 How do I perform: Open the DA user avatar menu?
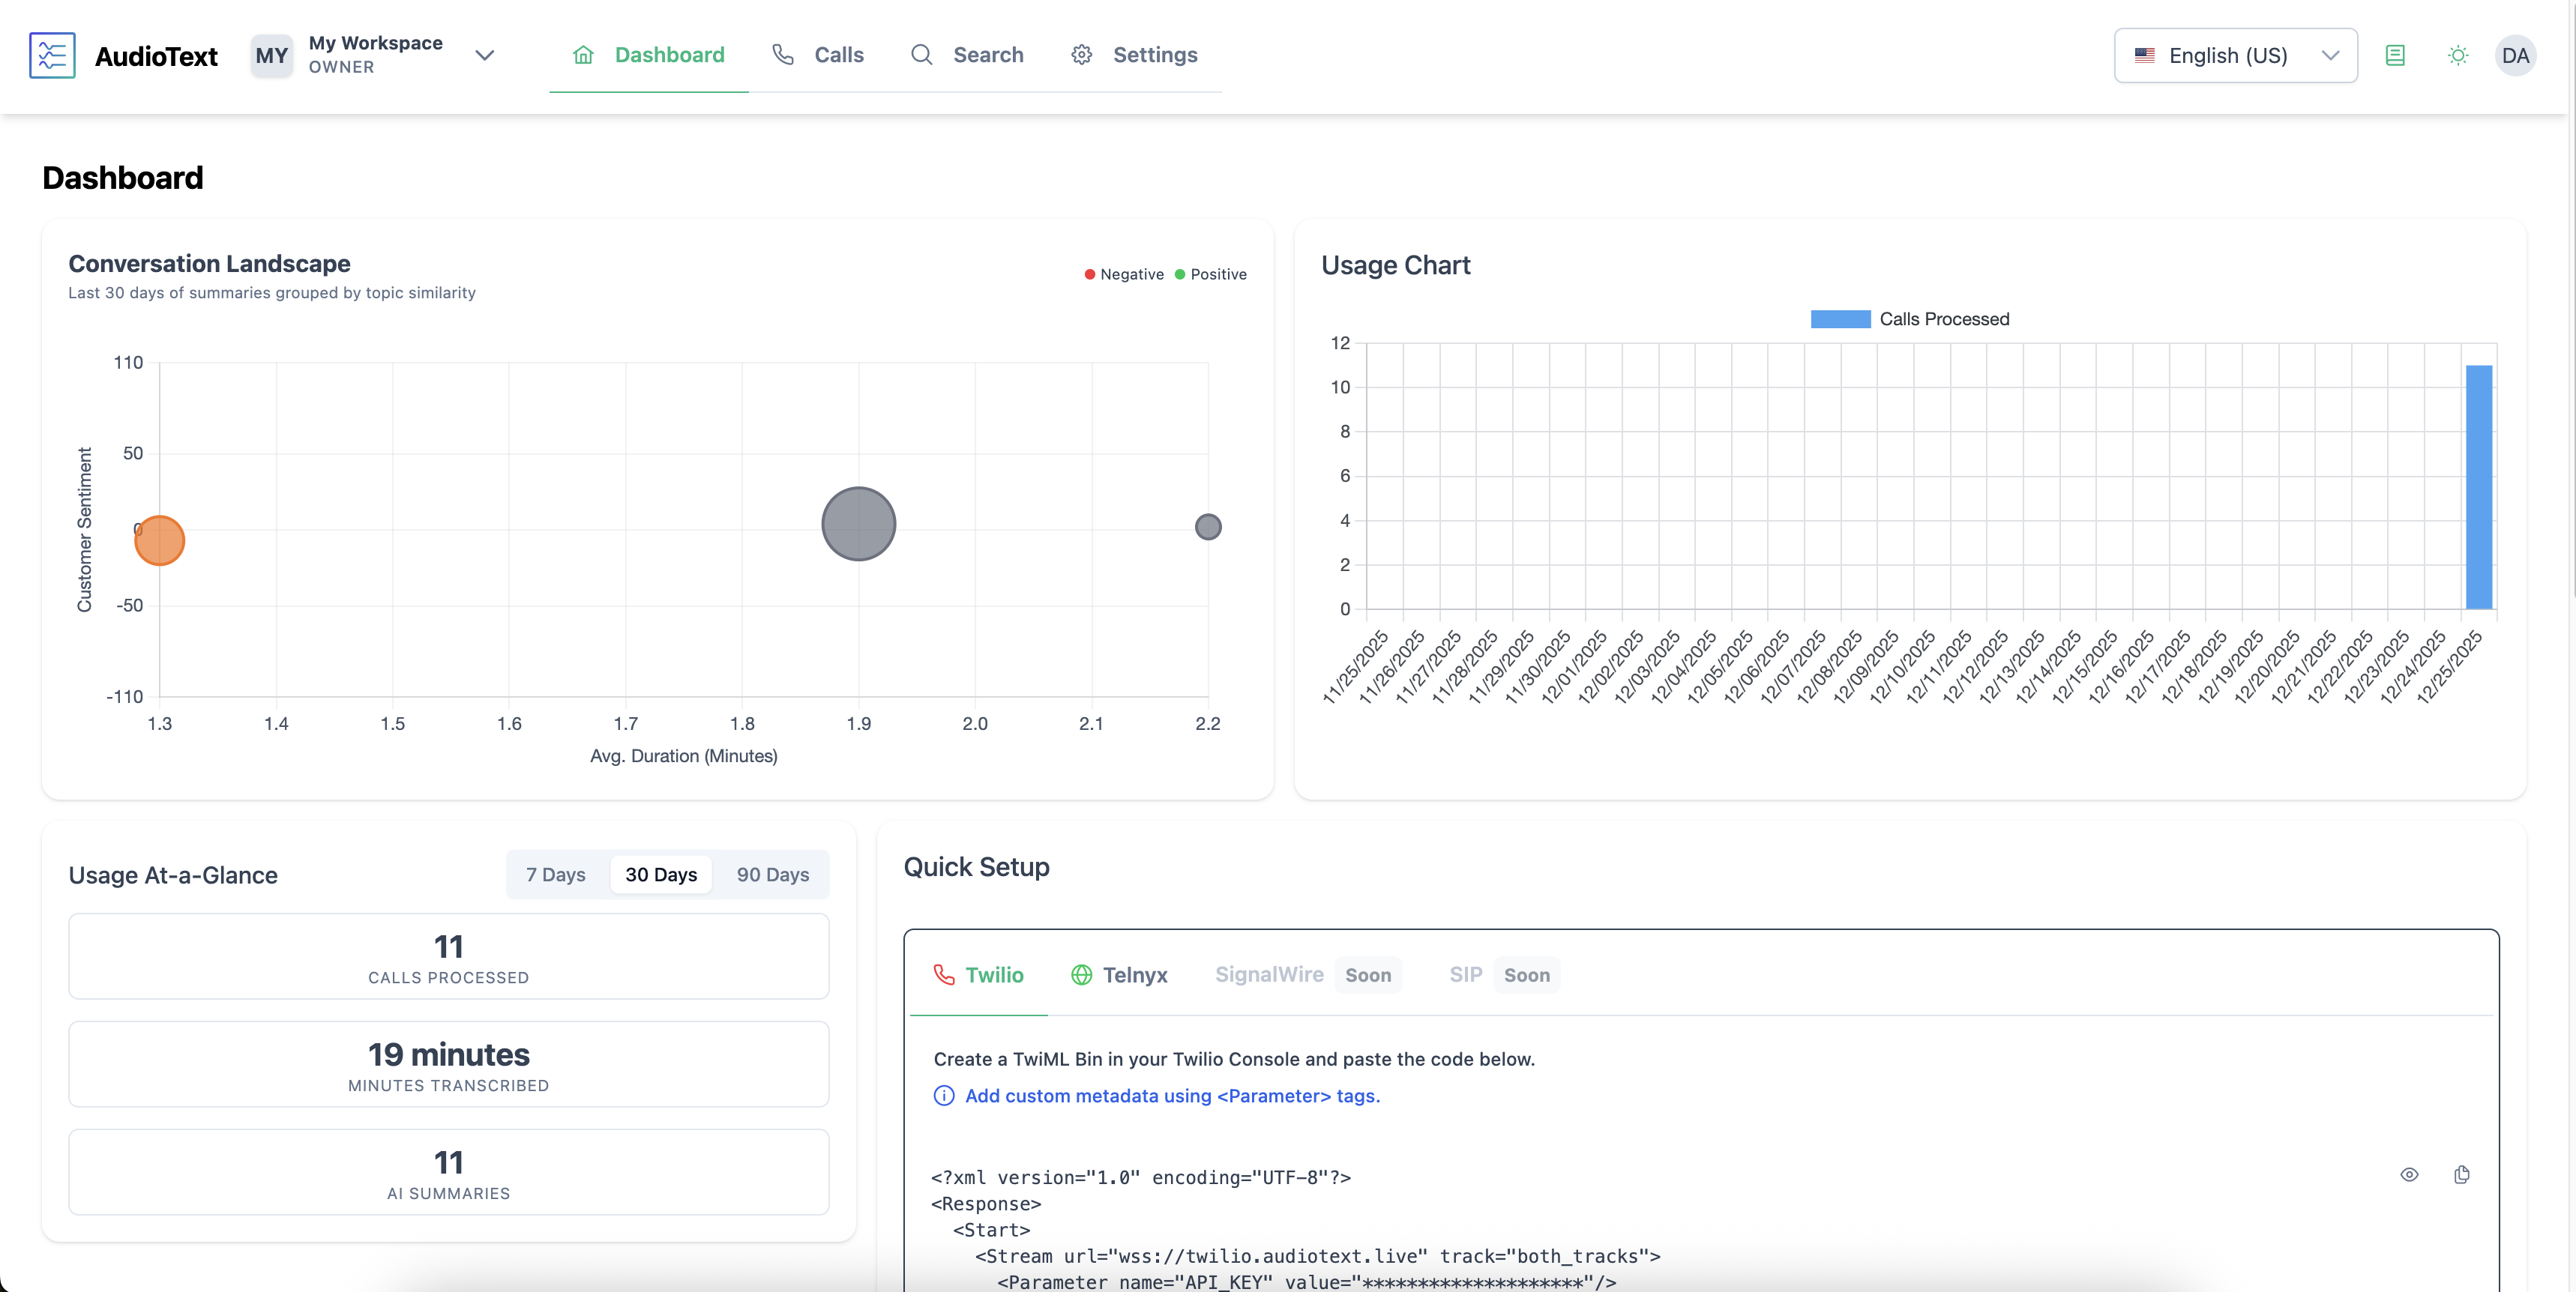pos(2514,56)
